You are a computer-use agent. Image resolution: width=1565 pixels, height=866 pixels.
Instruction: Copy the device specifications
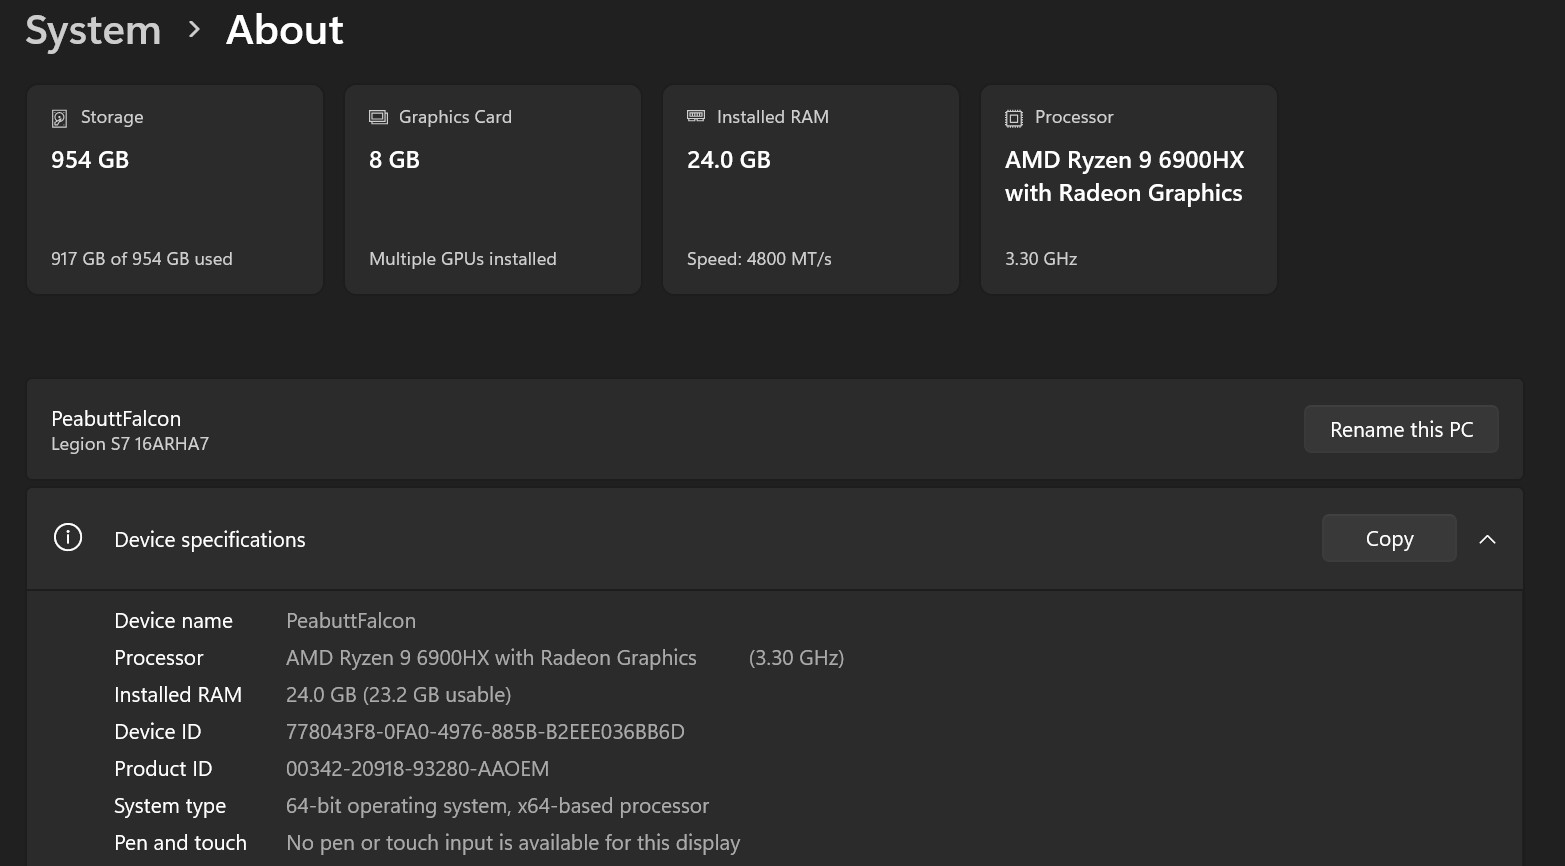point(1389,538)
